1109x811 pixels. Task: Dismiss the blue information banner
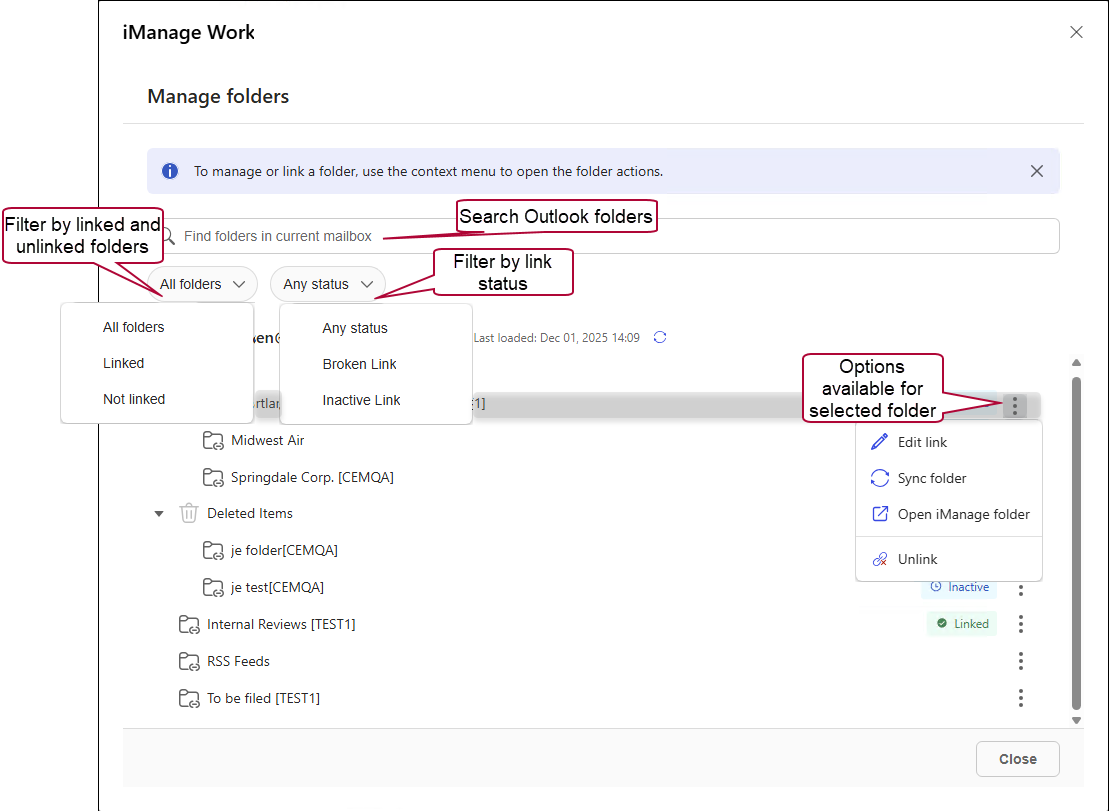[x=1037, y=170]
